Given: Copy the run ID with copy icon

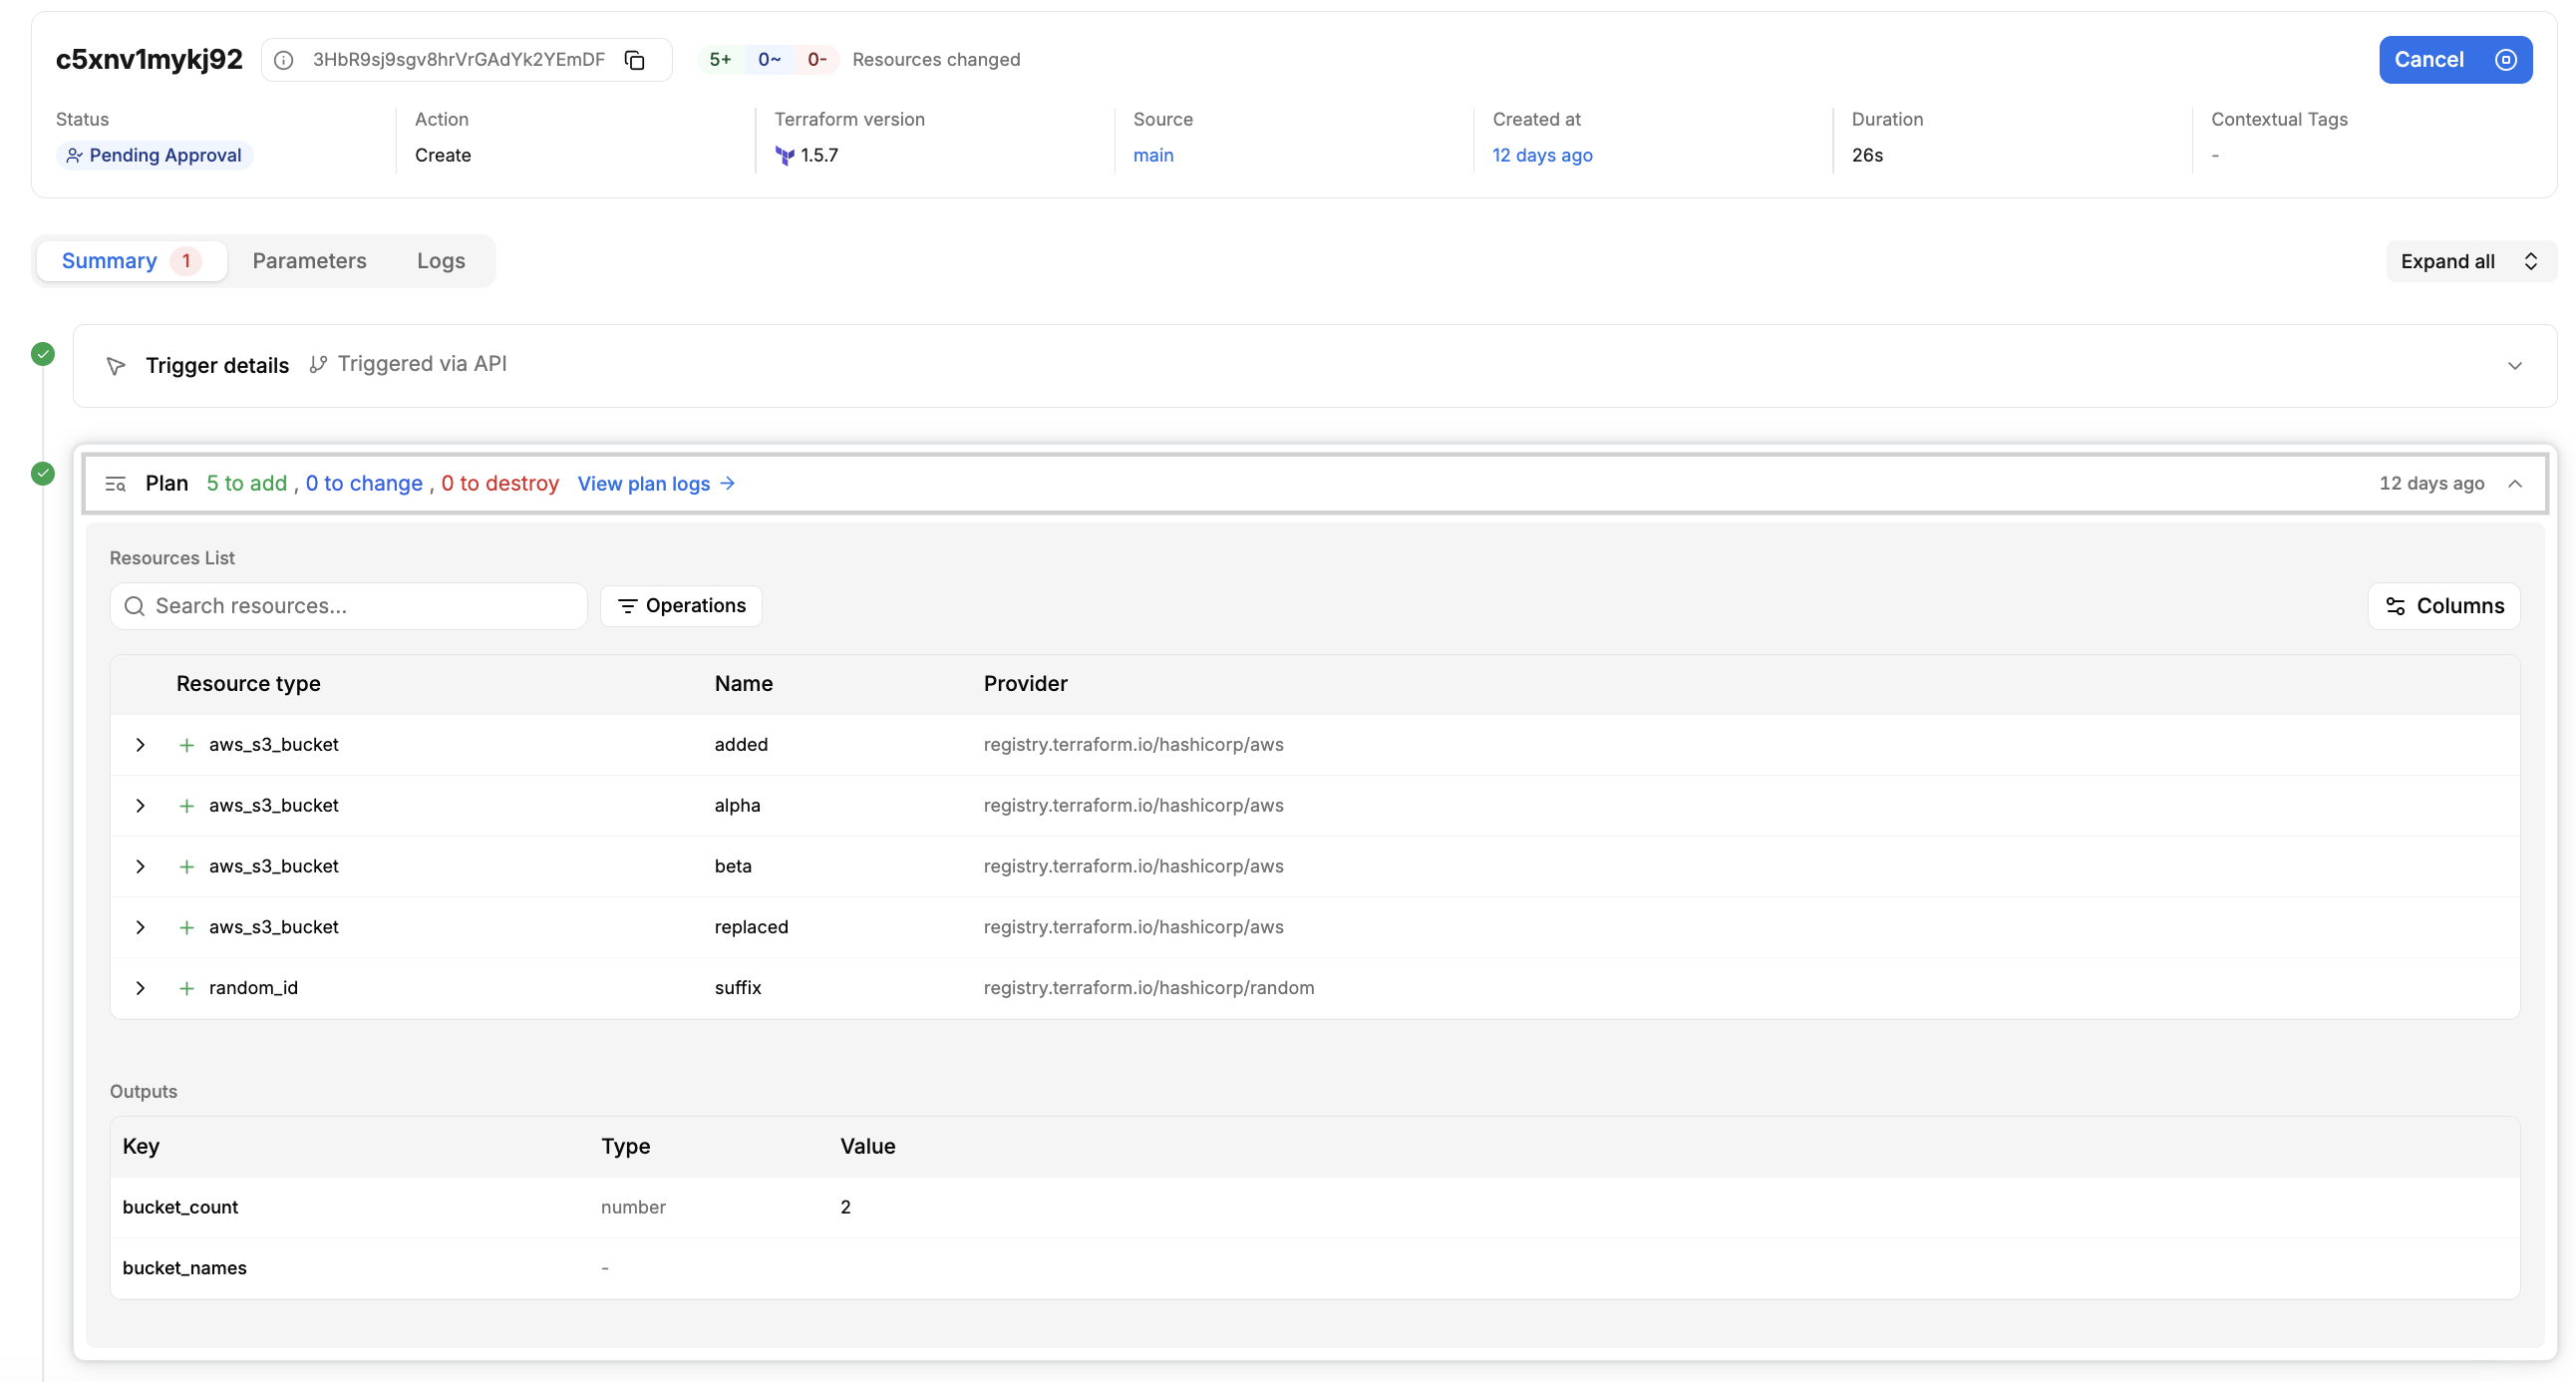Looking at the screenshot, I should (634, 60).
